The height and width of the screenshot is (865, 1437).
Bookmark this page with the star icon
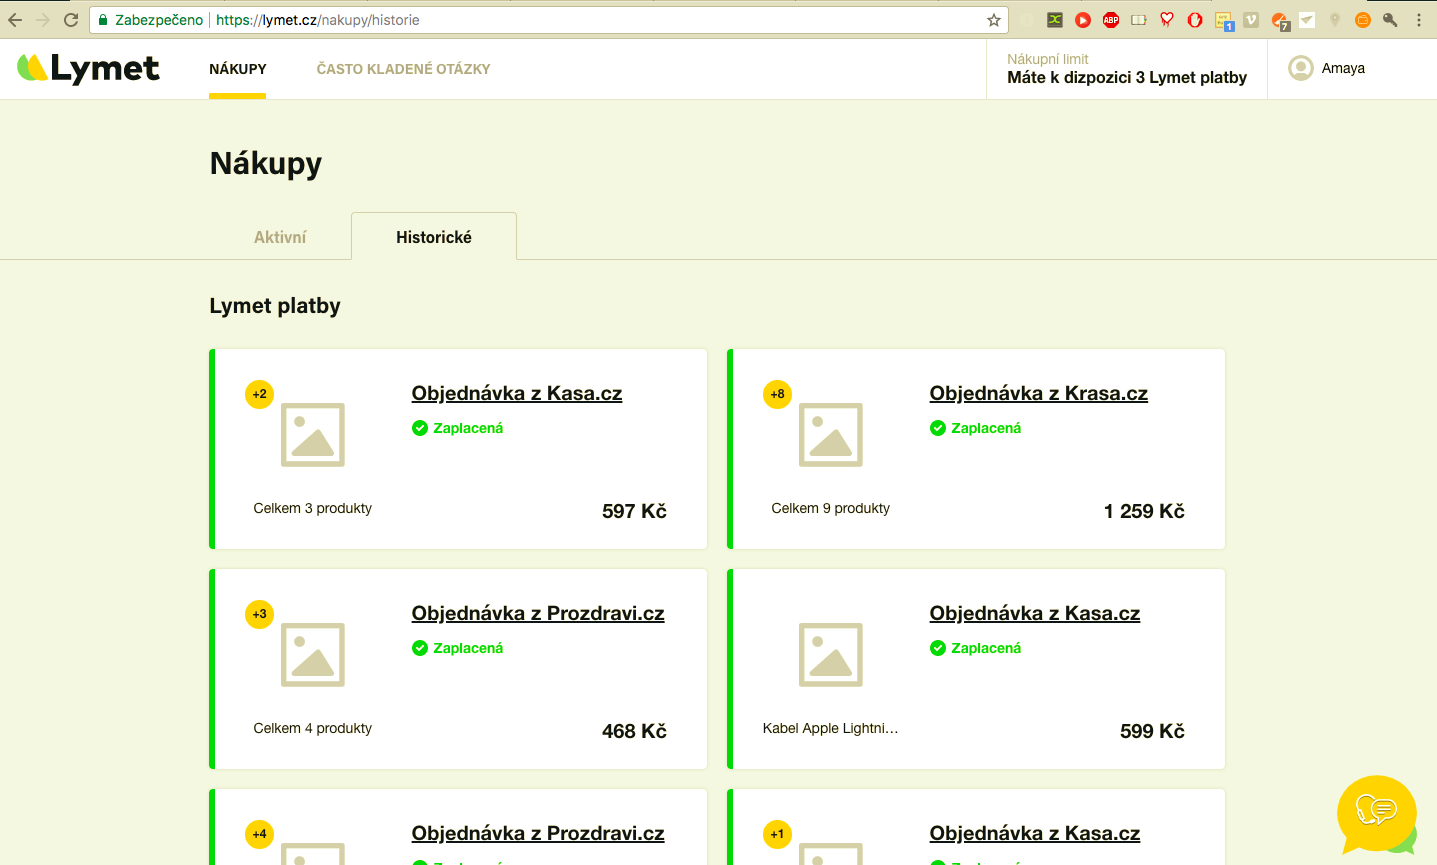[994, 20]
